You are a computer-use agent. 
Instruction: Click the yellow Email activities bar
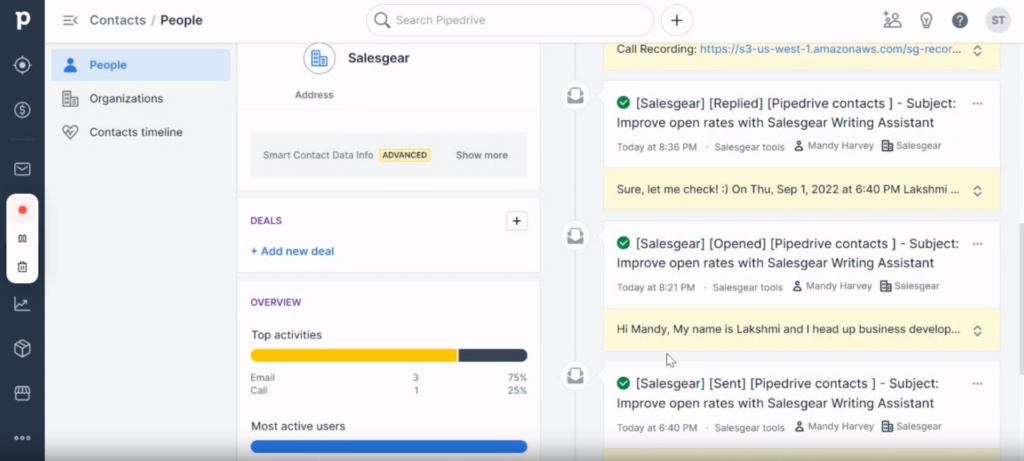click(x=353, y=355)
